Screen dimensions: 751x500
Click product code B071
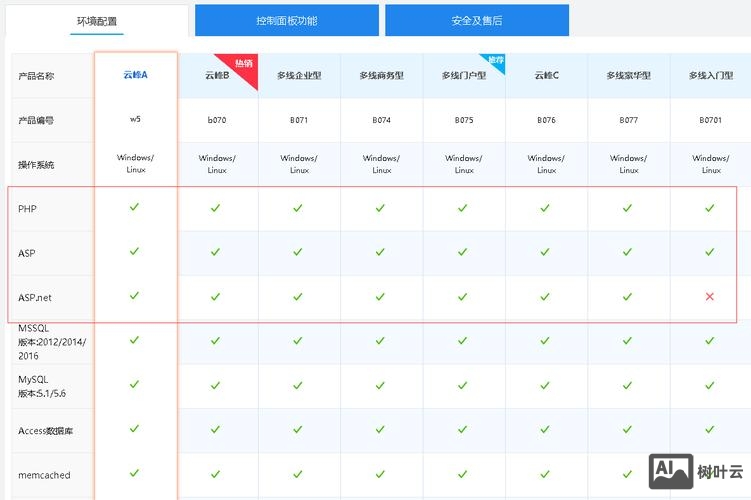[x=299, y=120]
